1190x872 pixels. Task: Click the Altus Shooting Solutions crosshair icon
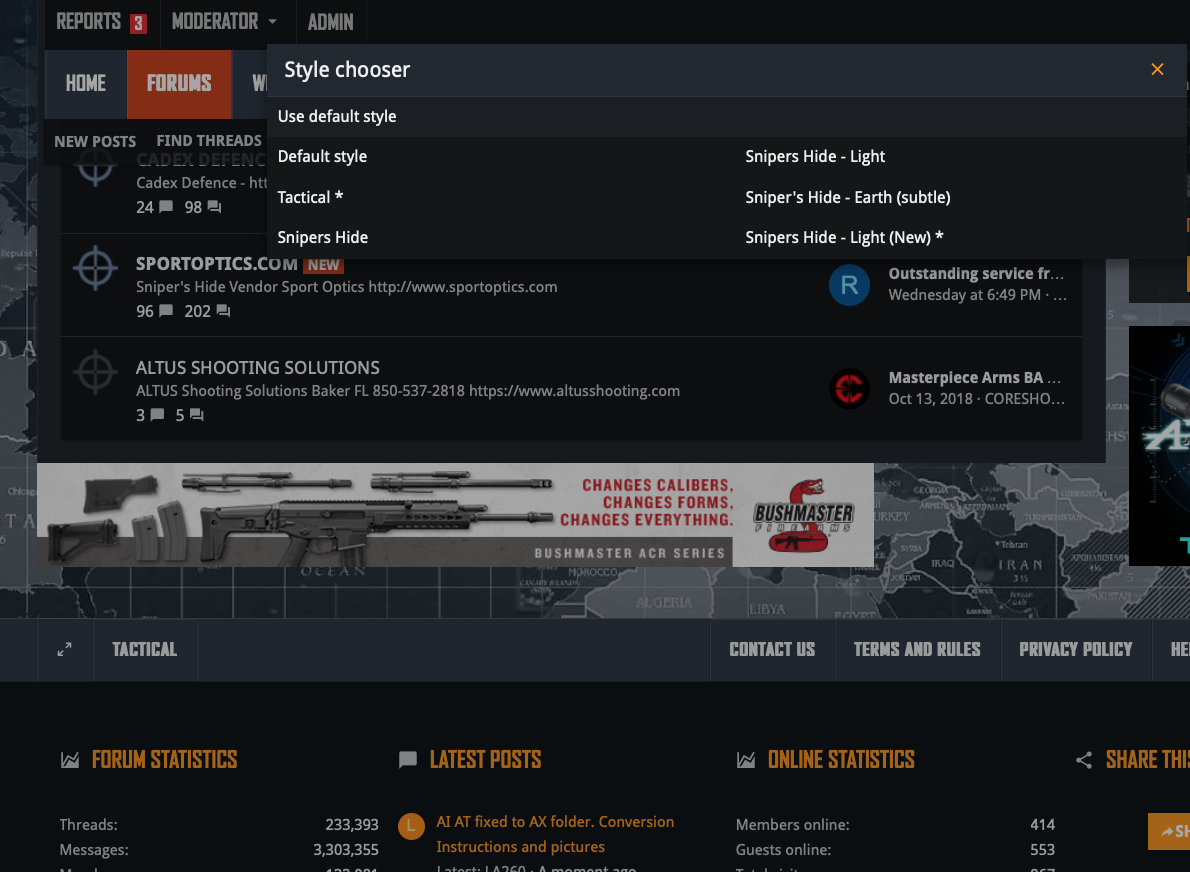pyautogui.click(x=95, y=372)
